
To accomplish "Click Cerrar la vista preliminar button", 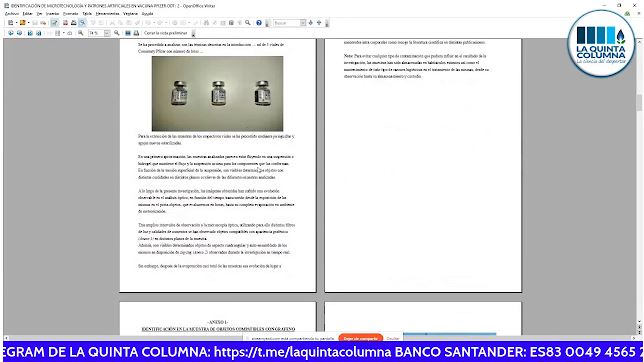I will (x=166, y=33).
